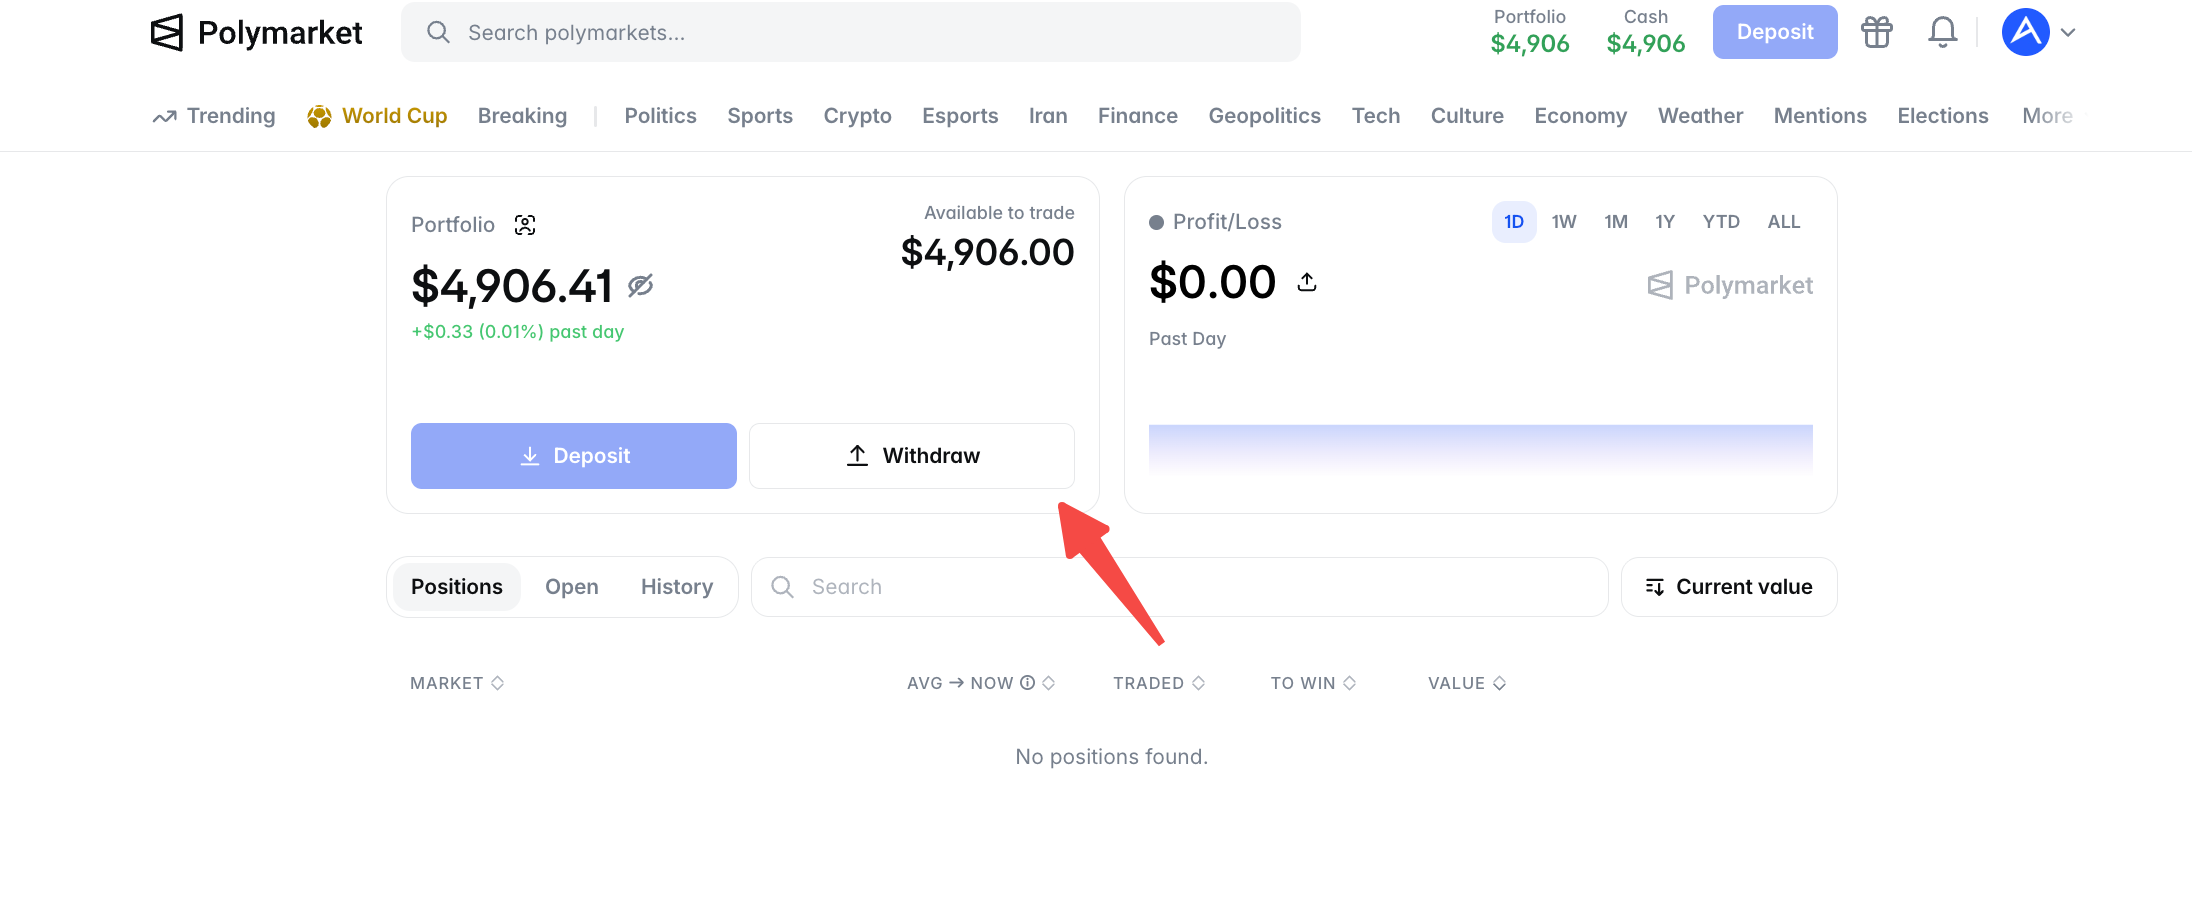Switch to the Positions tab
Viewport: 2192px width, 924px height.
click(457, 587)
